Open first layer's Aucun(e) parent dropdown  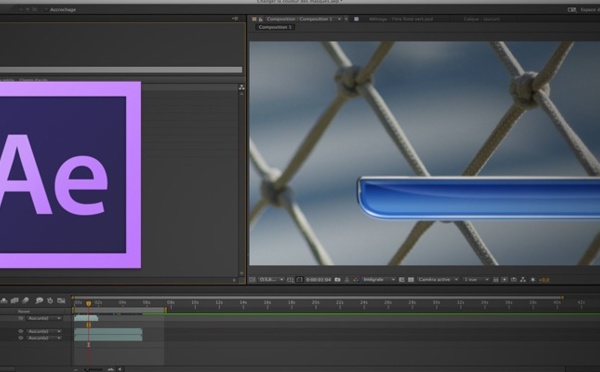click(44, 318)
